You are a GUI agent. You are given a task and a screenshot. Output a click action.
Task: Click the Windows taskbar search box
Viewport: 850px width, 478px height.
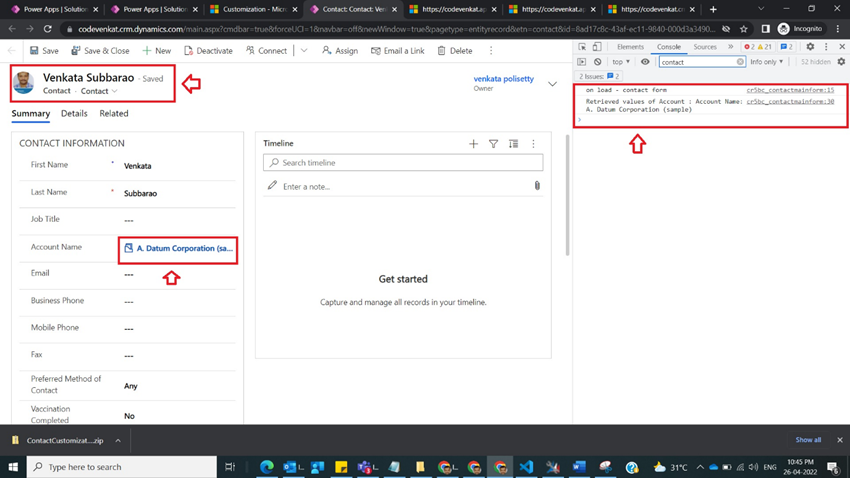121,467
